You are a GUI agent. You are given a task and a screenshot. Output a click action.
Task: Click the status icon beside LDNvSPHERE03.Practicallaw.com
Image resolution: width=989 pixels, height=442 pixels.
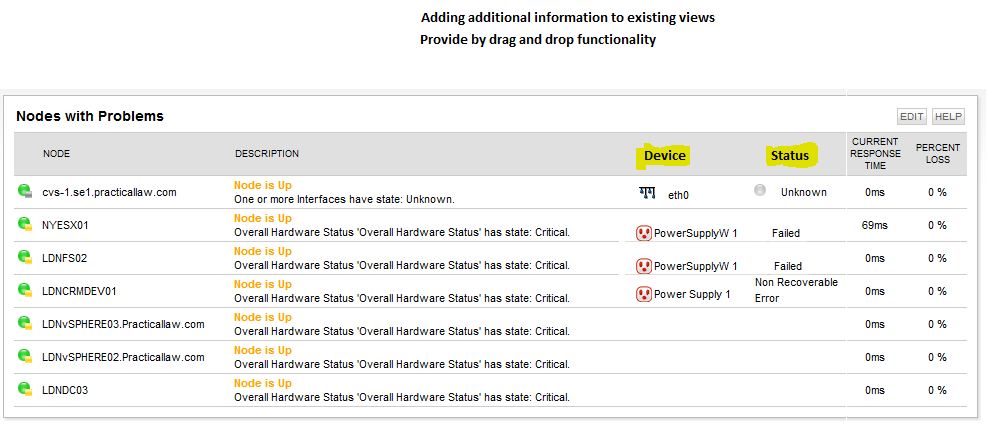25,323
